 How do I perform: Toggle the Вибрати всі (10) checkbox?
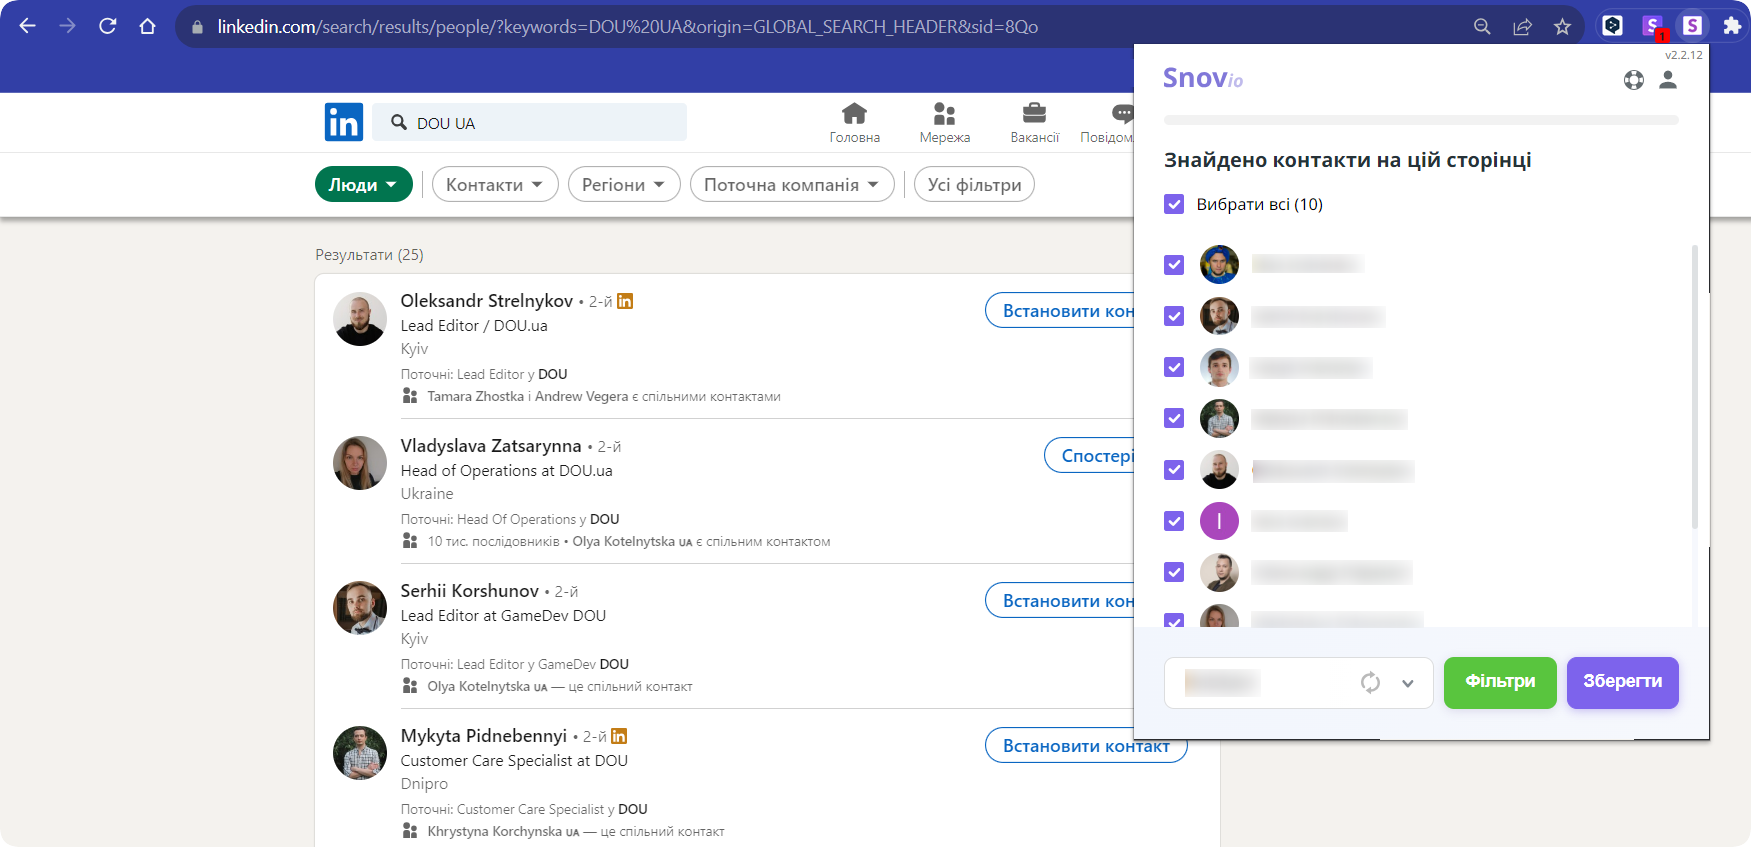(1174, 204)
